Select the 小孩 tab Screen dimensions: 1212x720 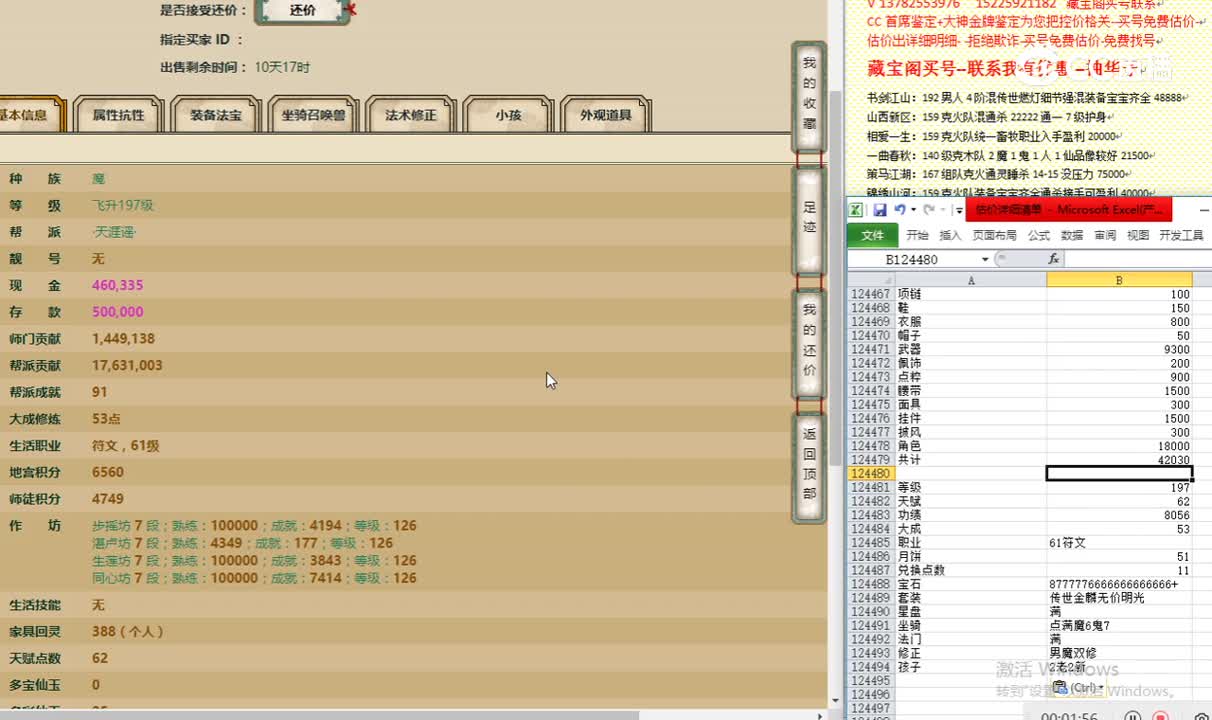(508, 115)
